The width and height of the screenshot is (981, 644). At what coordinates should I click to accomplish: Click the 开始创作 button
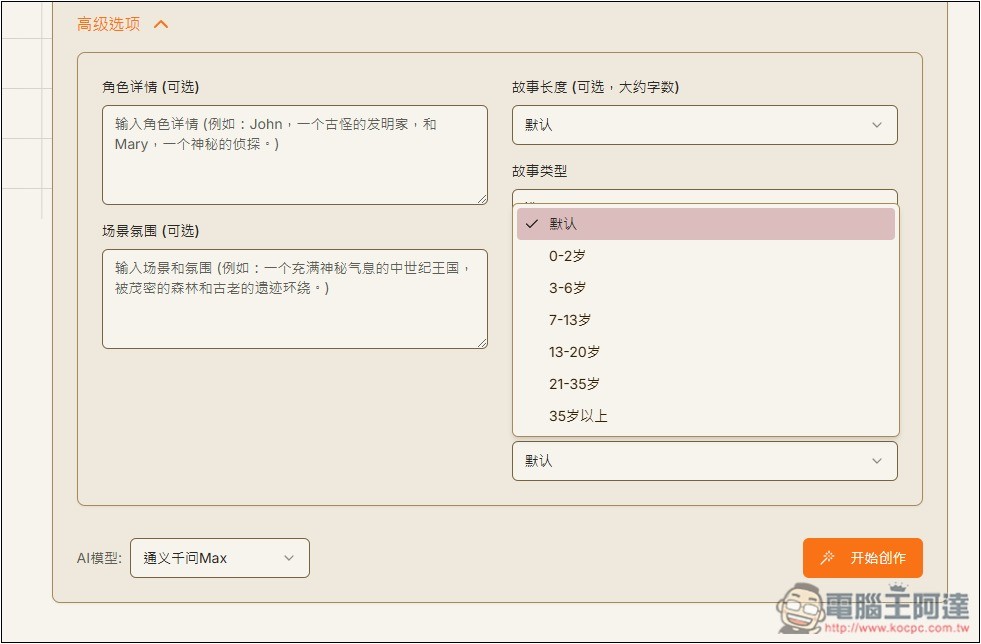(x=863, y=558)
